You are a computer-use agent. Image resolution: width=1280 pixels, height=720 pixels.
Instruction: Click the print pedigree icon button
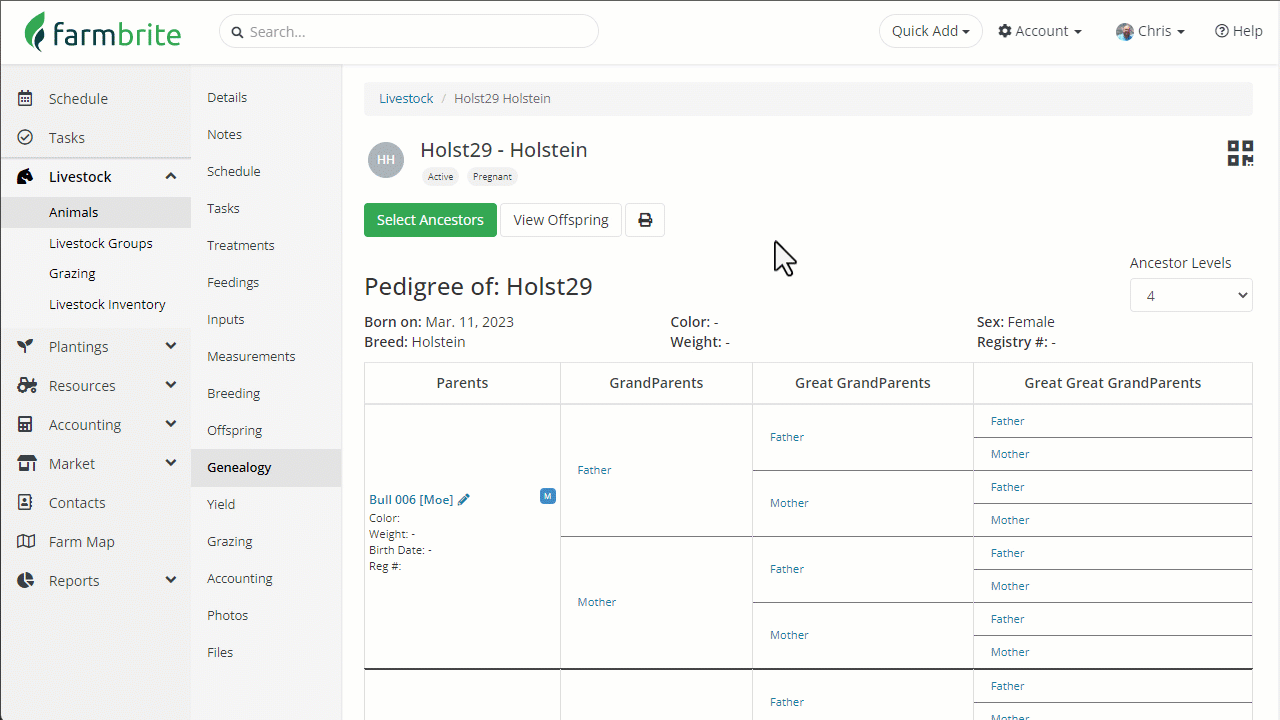pyautogui.click(x=645, y=220)
